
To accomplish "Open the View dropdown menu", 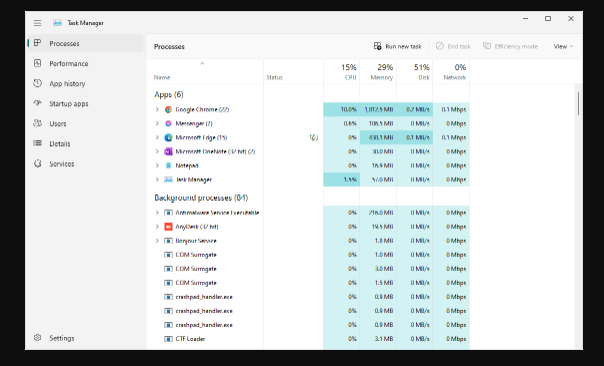I will [563, 46].
